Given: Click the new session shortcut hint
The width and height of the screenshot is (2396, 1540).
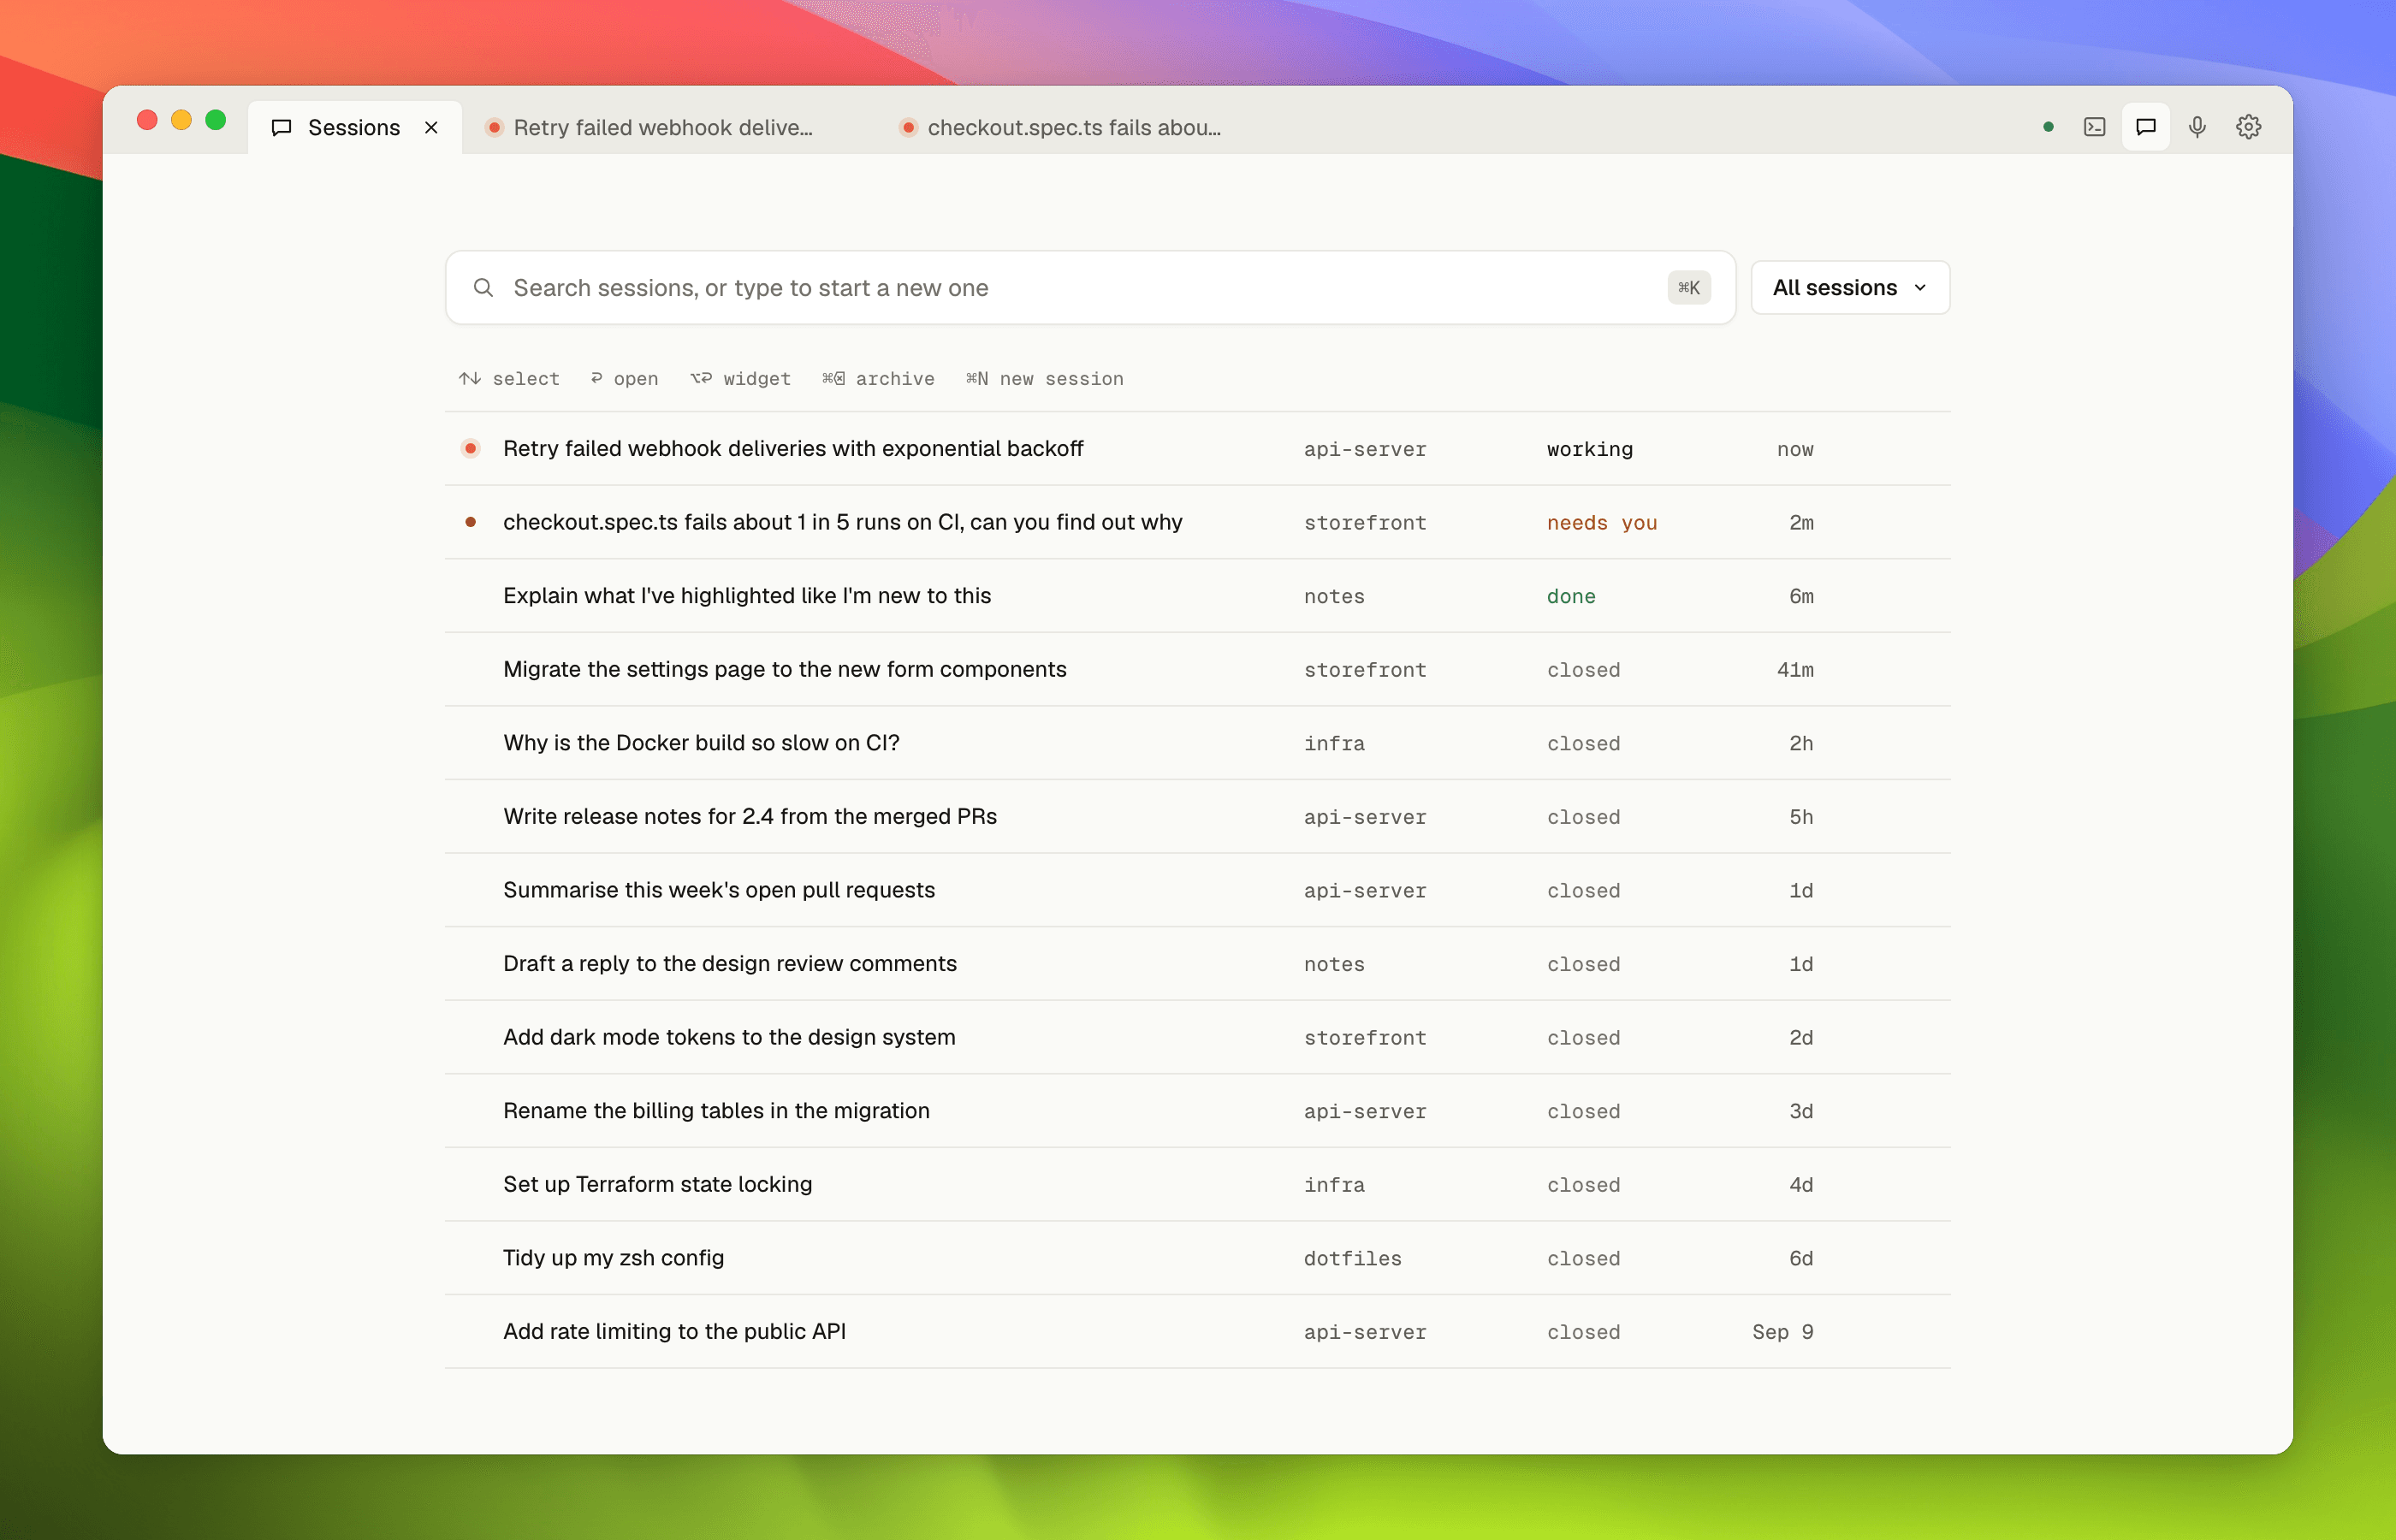Looking at the screenshot, I should (1044, 379).
